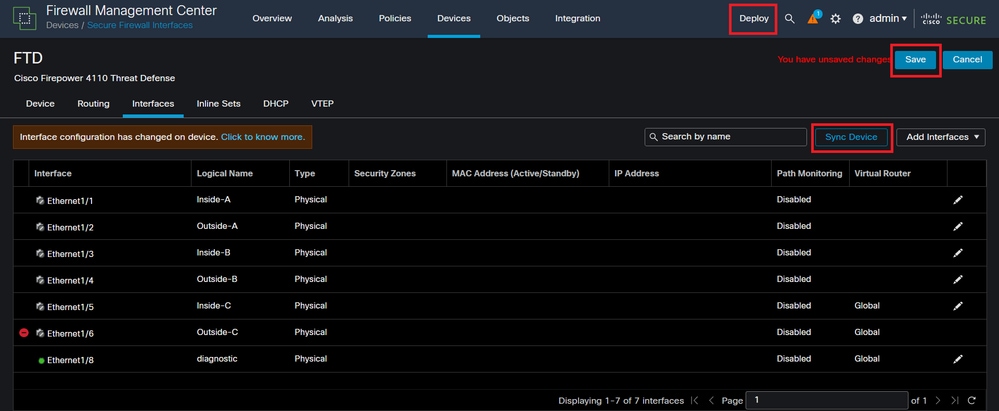Switch to the Device tab

coord(40,103)
